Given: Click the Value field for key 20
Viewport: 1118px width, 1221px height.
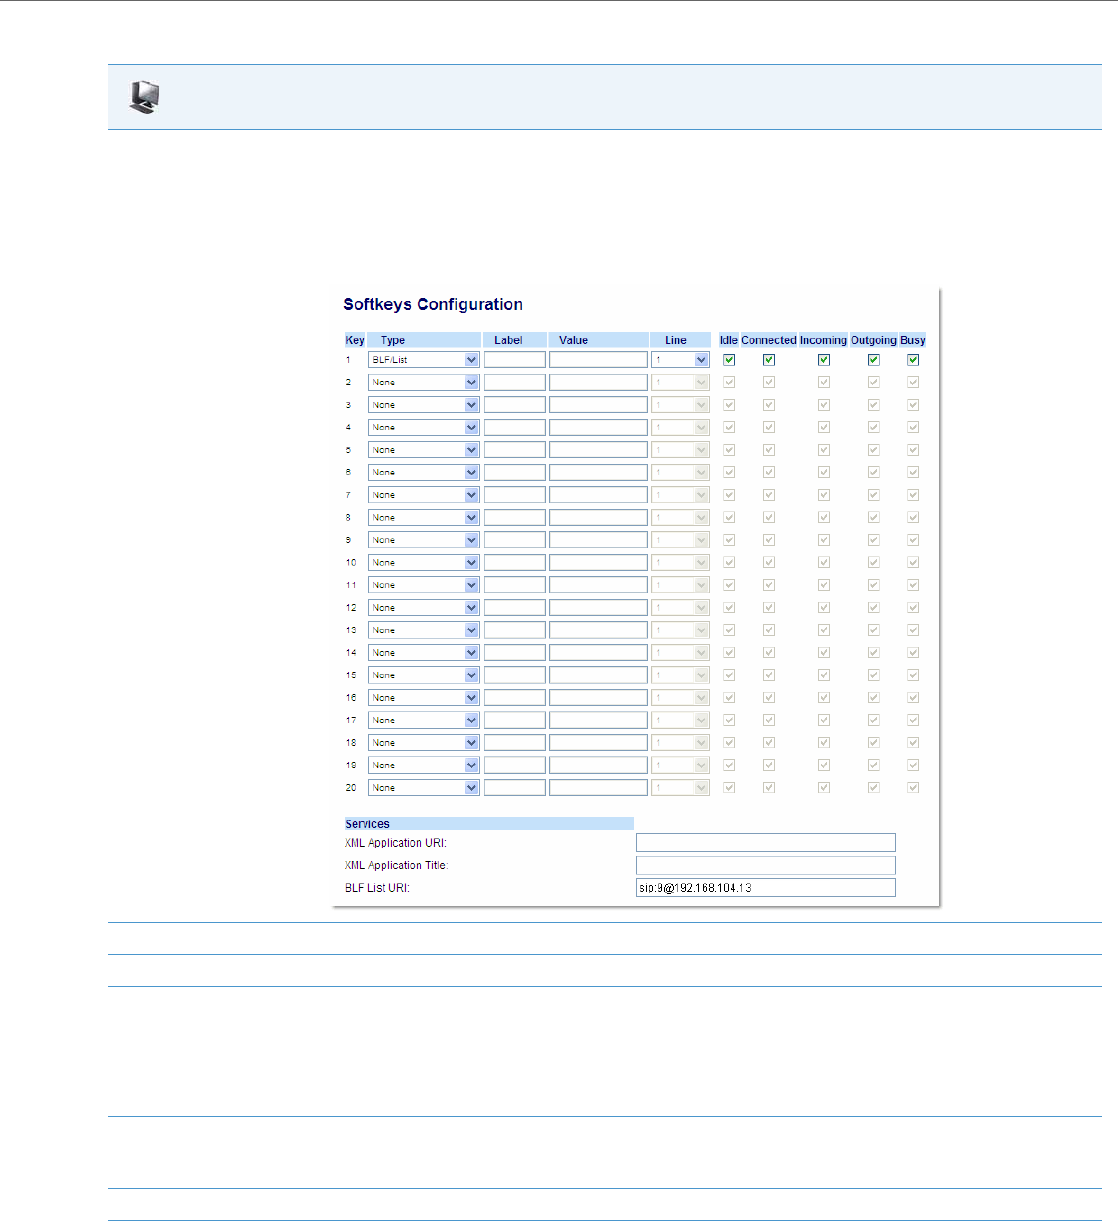Looking at the screenshot, I should [x=598, y=788].
